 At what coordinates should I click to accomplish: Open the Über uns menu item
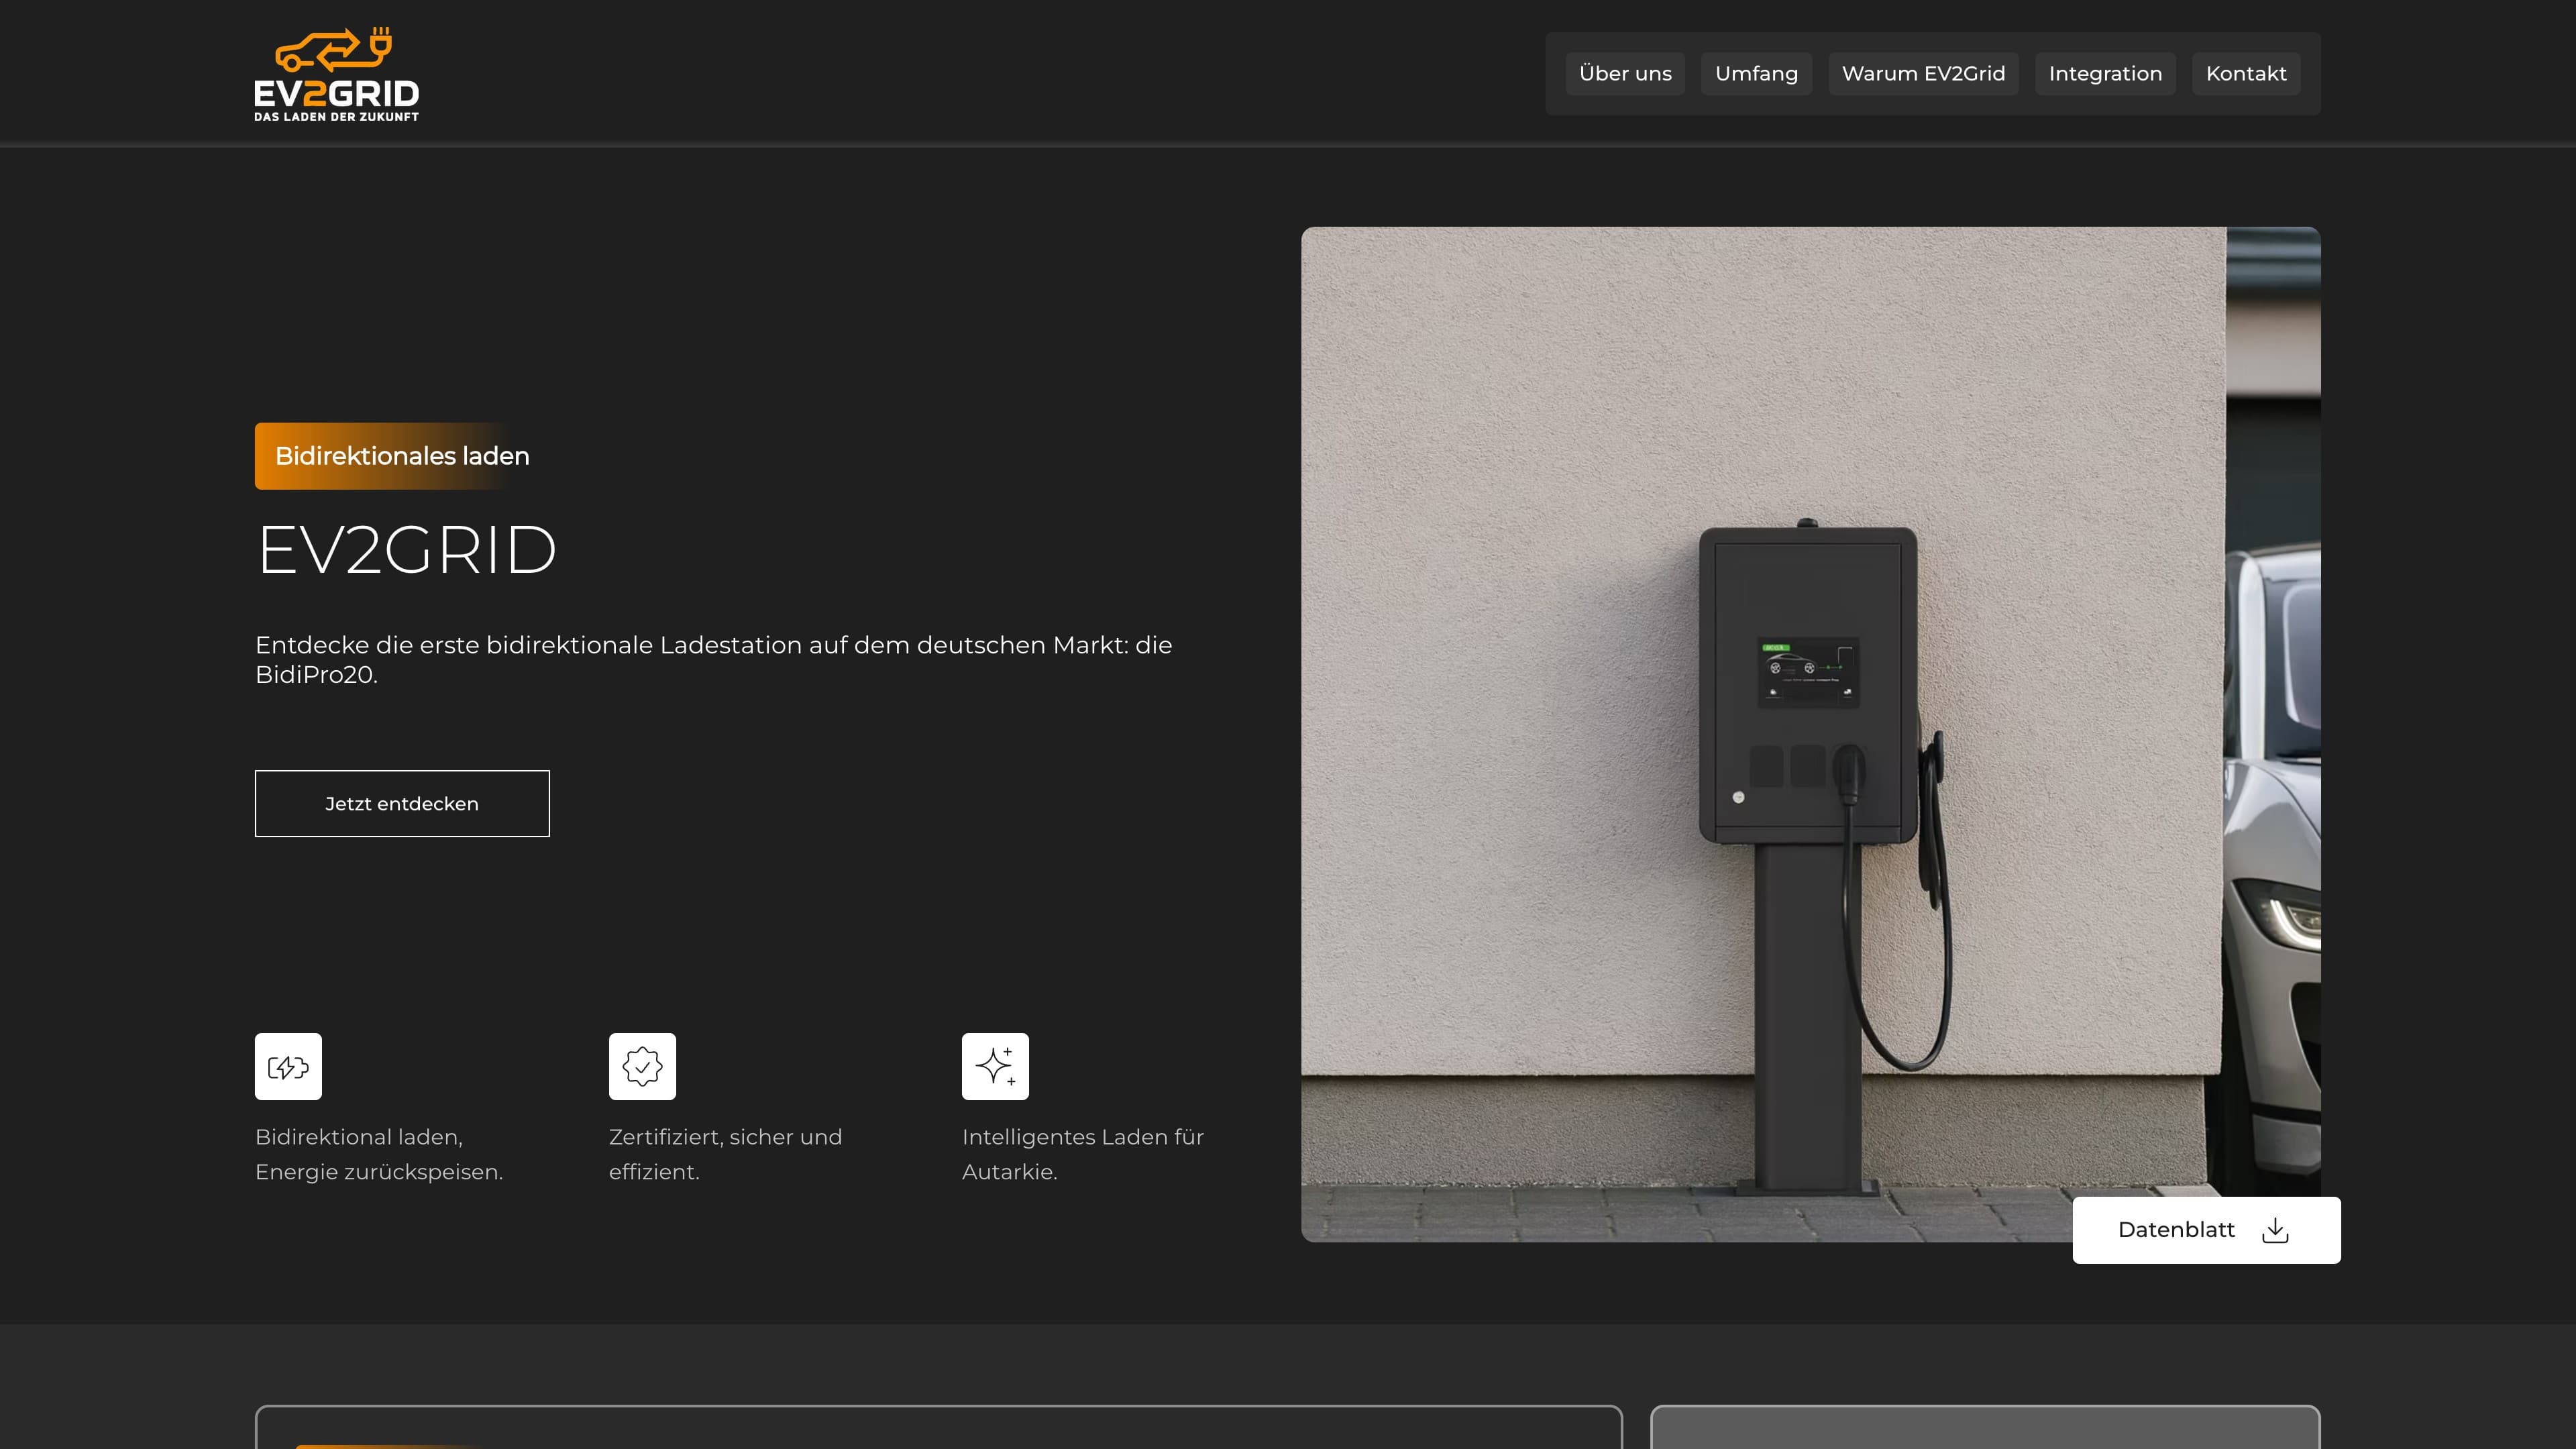[x=1625, y=74]
